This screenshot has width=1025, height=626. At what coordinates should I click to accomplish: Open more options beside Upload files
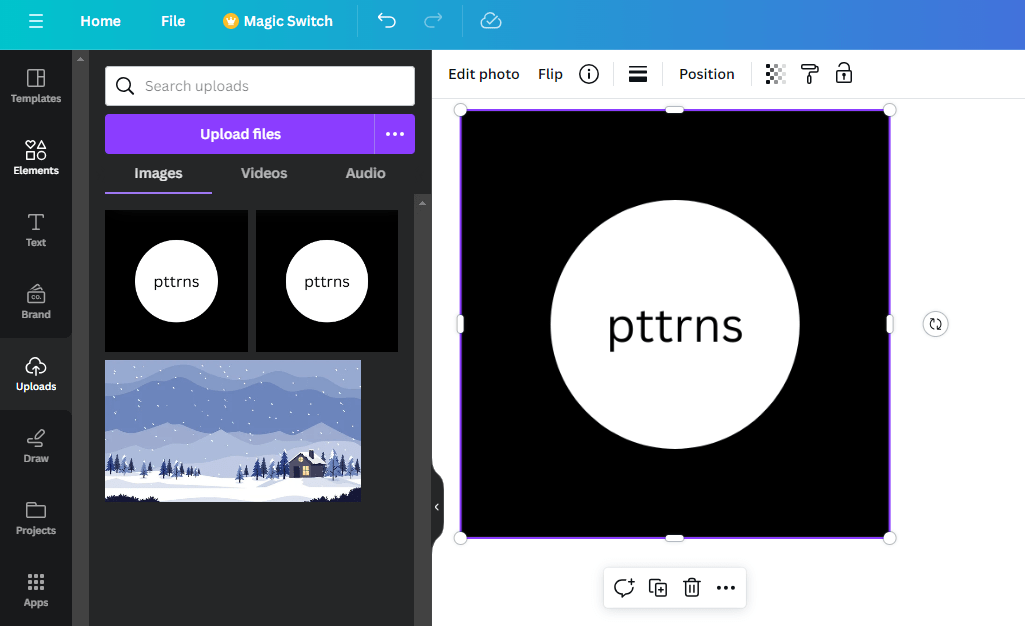click(x=395, y=133)
